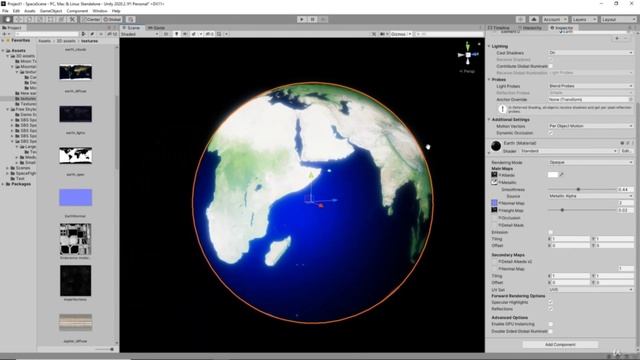
Task: Click the Add Component button
Action: 560,344
